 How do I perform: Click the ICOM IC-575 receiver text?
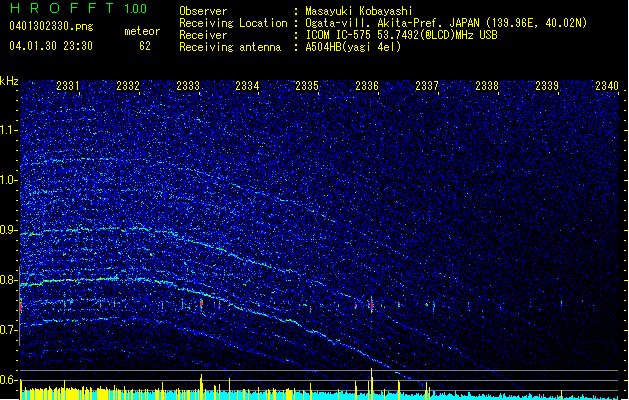point(401,35)
